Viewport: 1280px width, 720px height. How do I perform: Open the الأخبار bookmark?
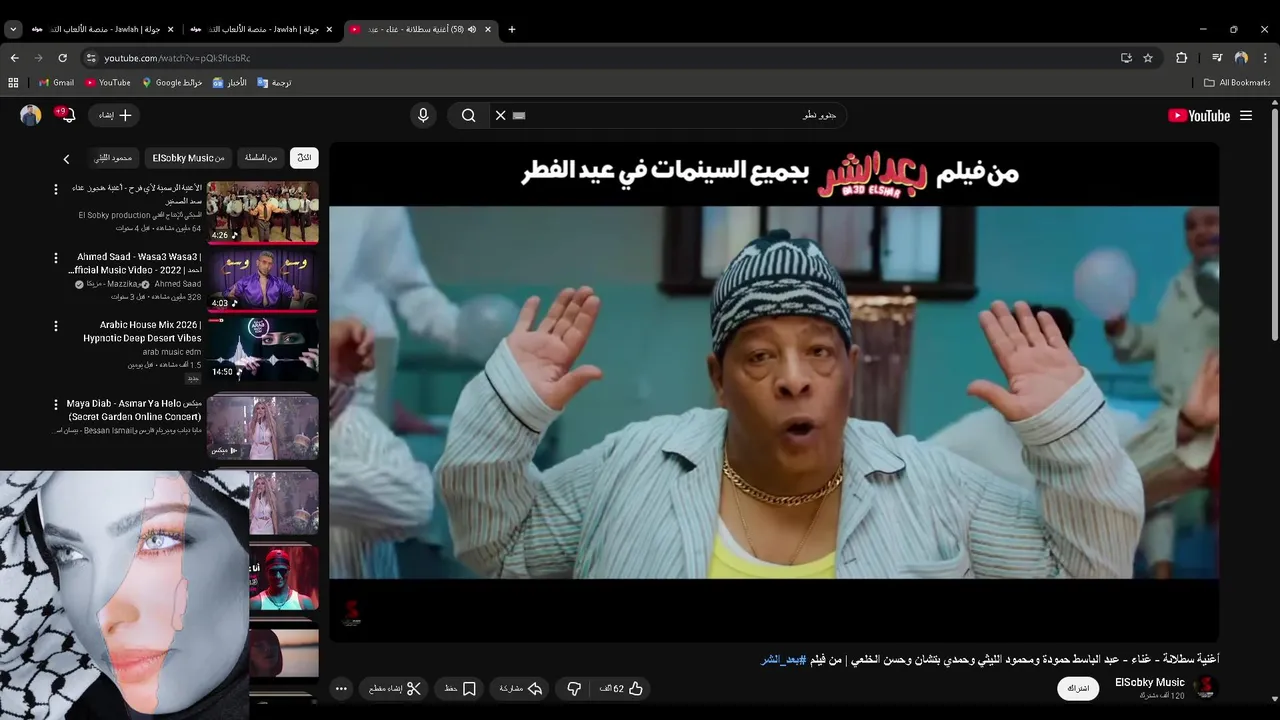coord(229,83)
